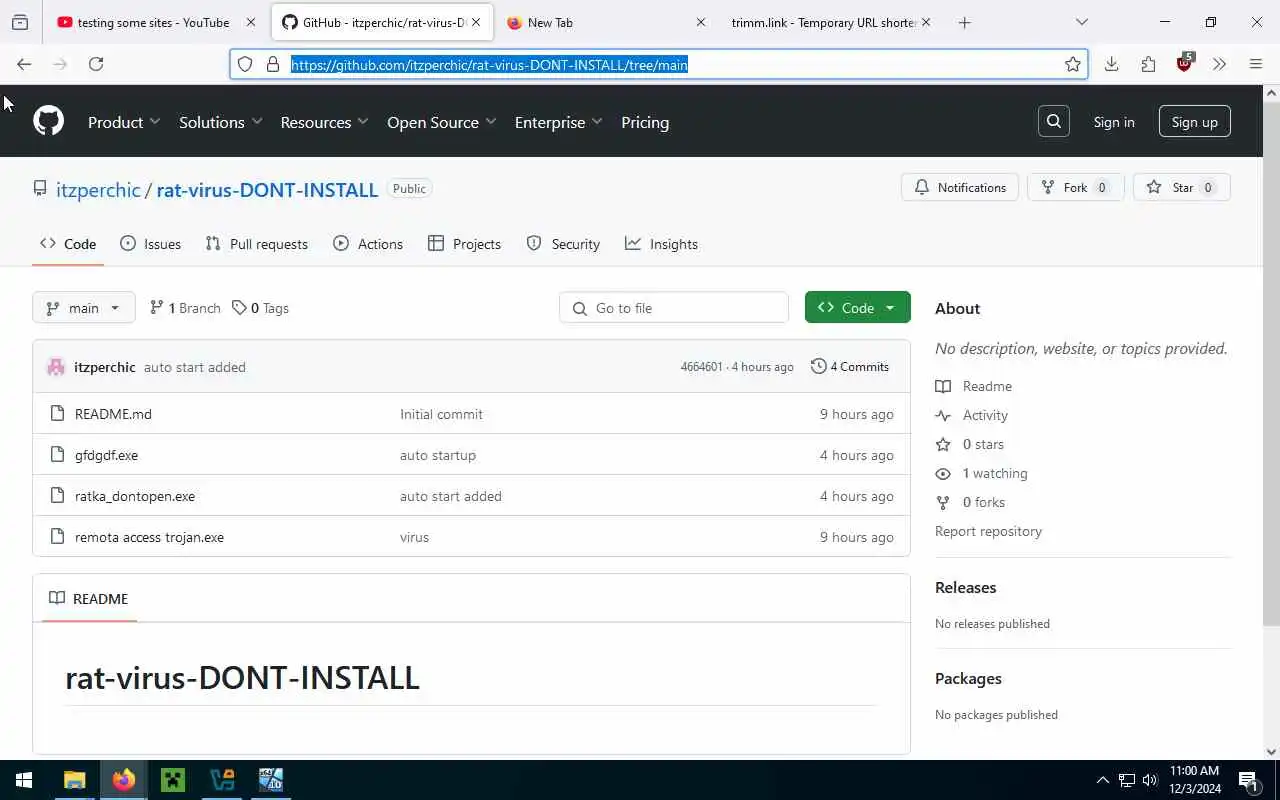The image size is (1280, 800).
Task: Switch to the Projects tab
Action: (x=464, y=244)
